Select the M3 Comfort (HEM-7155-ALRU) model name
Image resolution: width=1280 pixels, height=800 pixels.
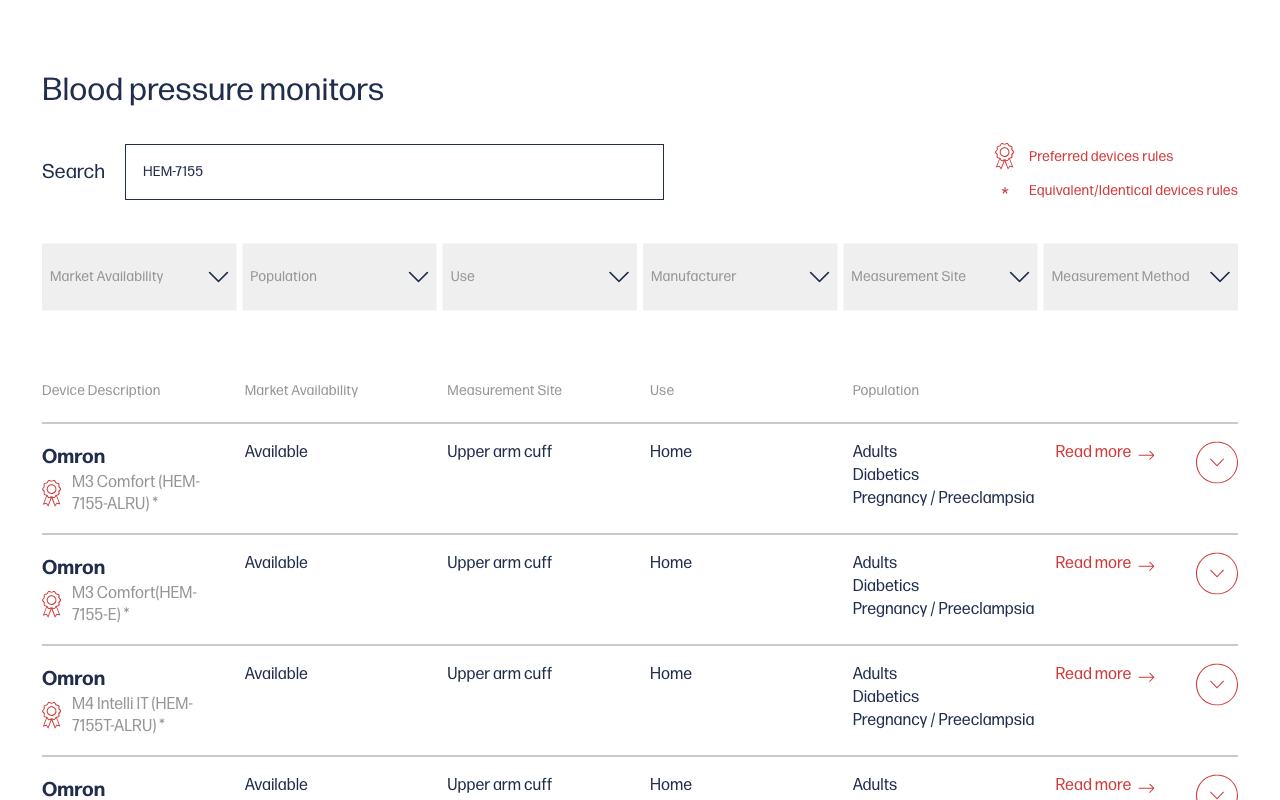coord(136,492)
